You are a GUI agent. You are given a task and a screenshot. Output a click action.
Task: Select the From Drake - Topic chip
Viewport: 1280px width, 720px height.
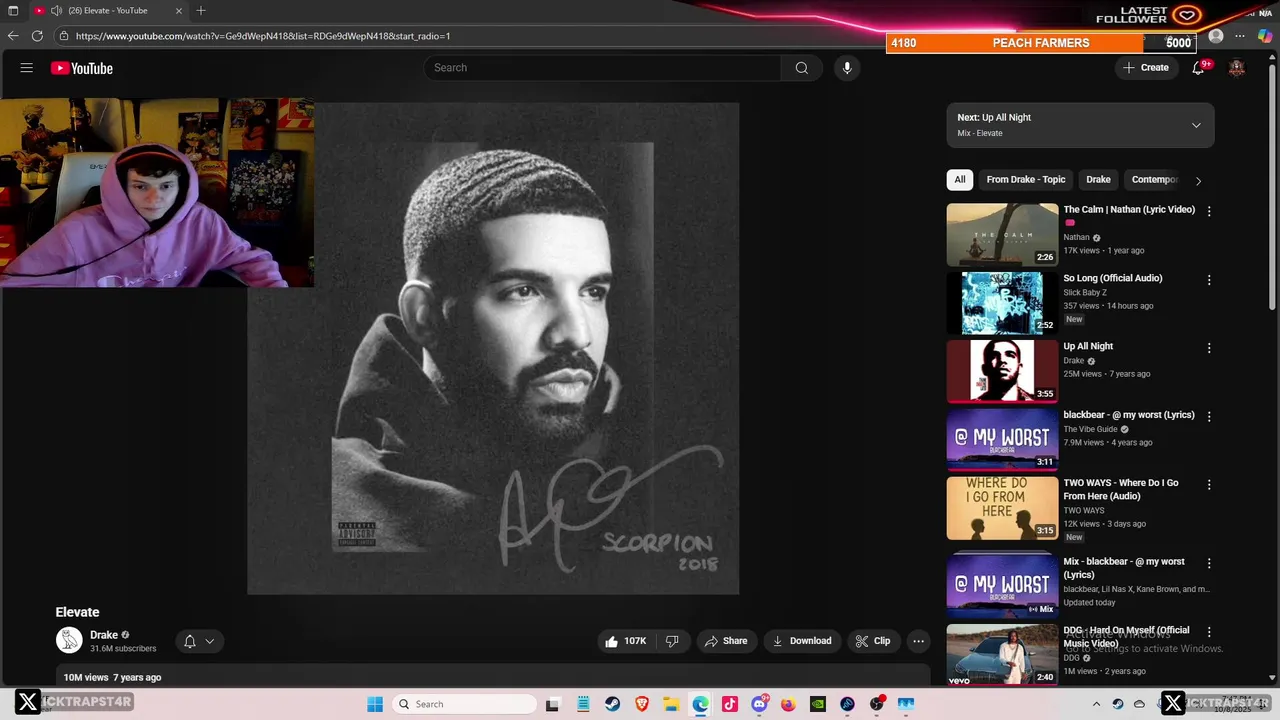click(x=1026, y=180)
